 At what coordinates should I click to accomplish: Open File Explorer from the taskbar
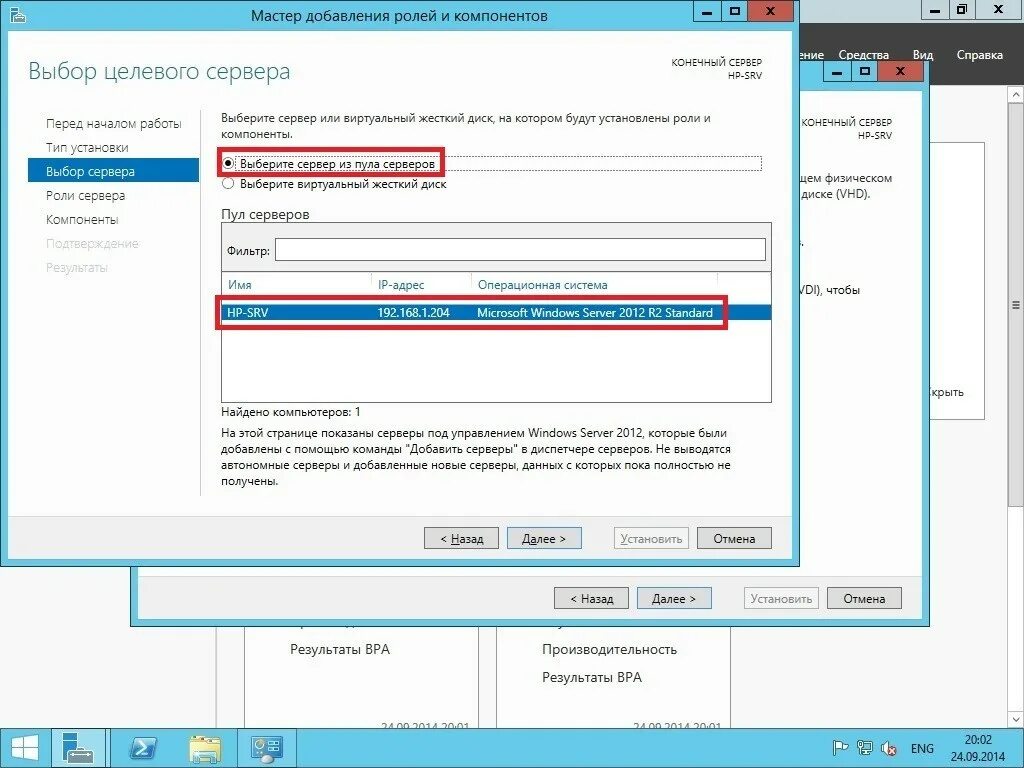pos(204,748)
